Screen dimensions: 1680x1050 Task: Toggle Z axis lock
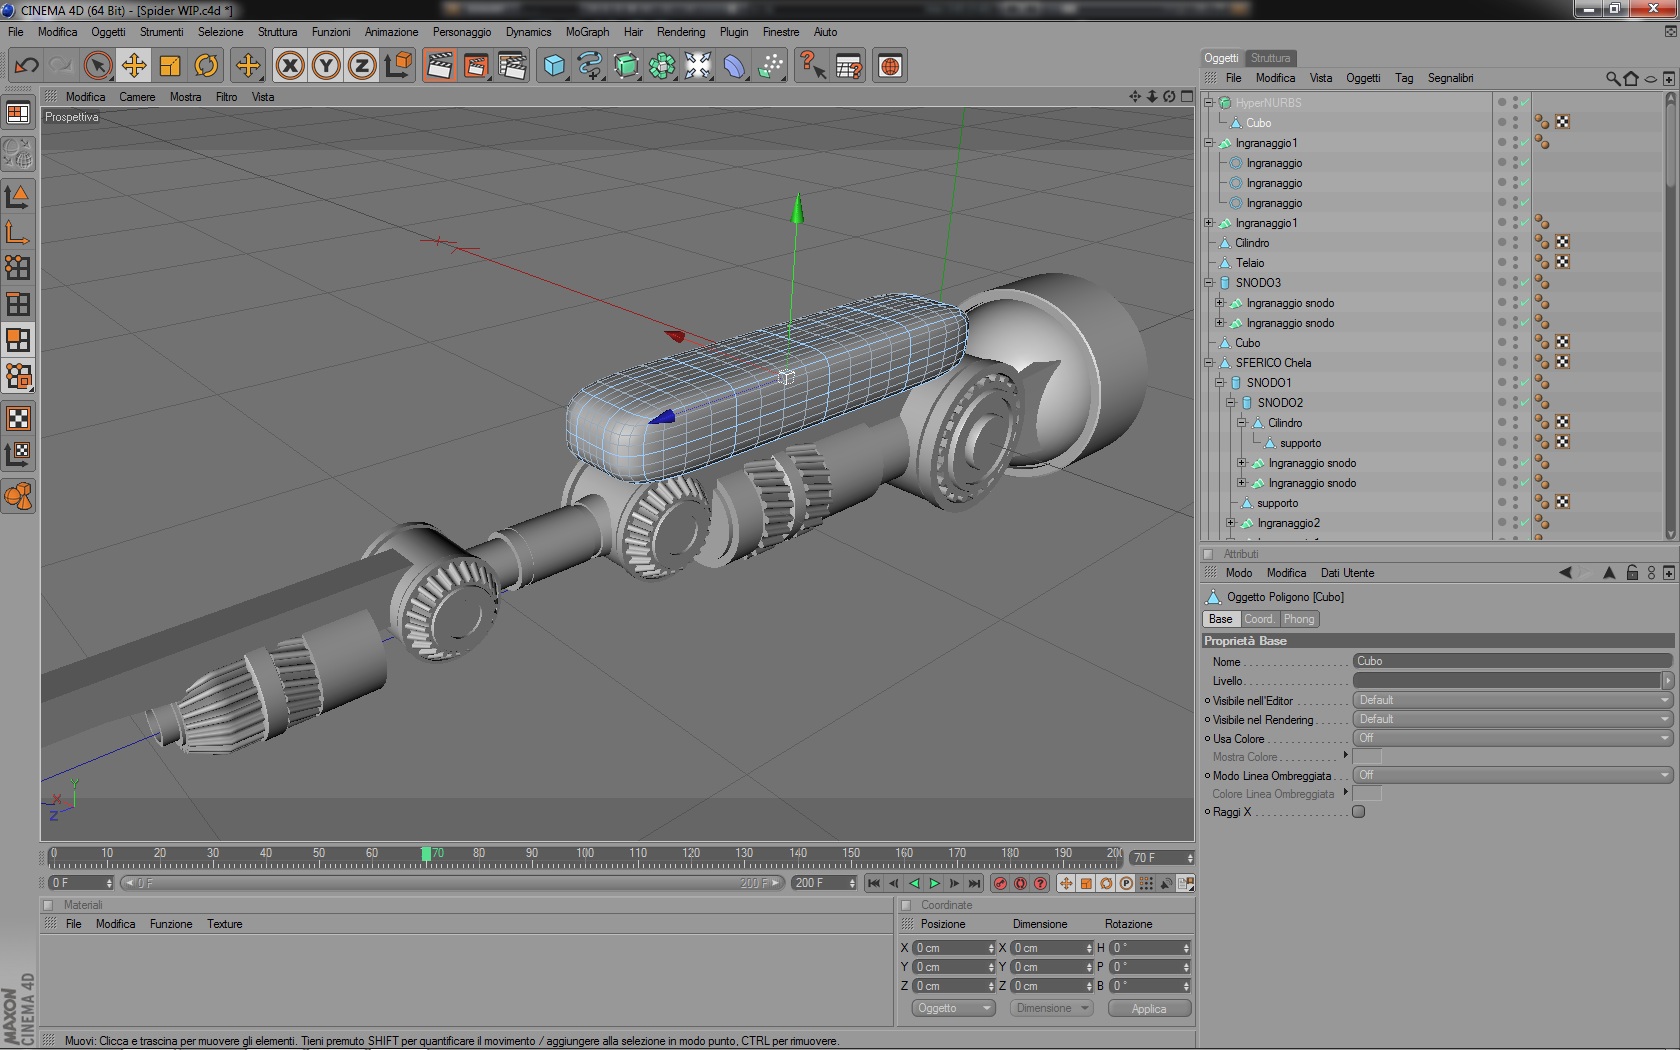[x=362, y=66]
